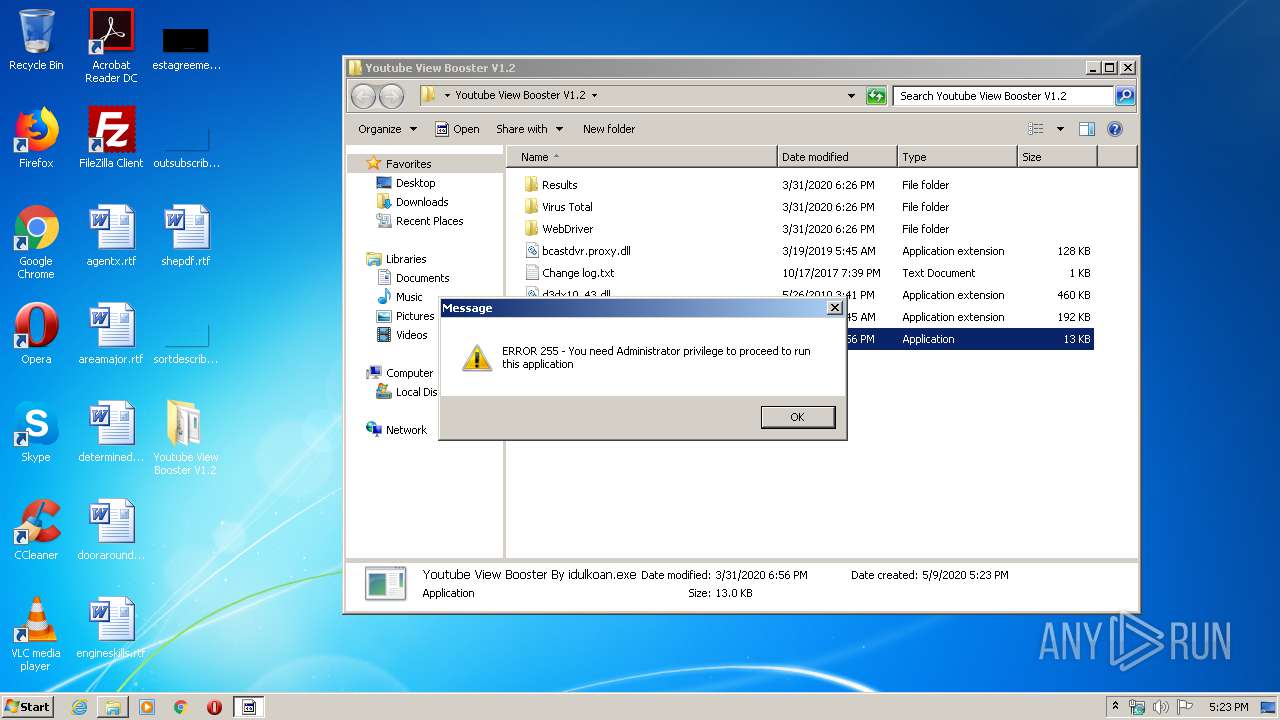Show the preview pane icon
Image resolution: width=1280 pixels, height=720 pixels.
1087,129
